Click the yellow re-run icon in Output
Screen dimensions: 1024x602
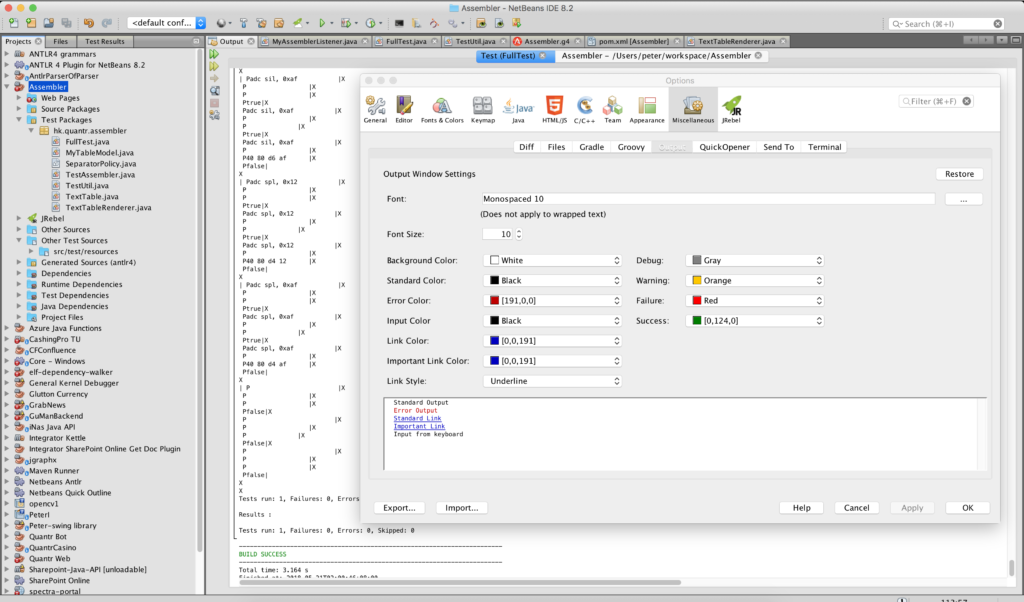[x=214, y=67]
